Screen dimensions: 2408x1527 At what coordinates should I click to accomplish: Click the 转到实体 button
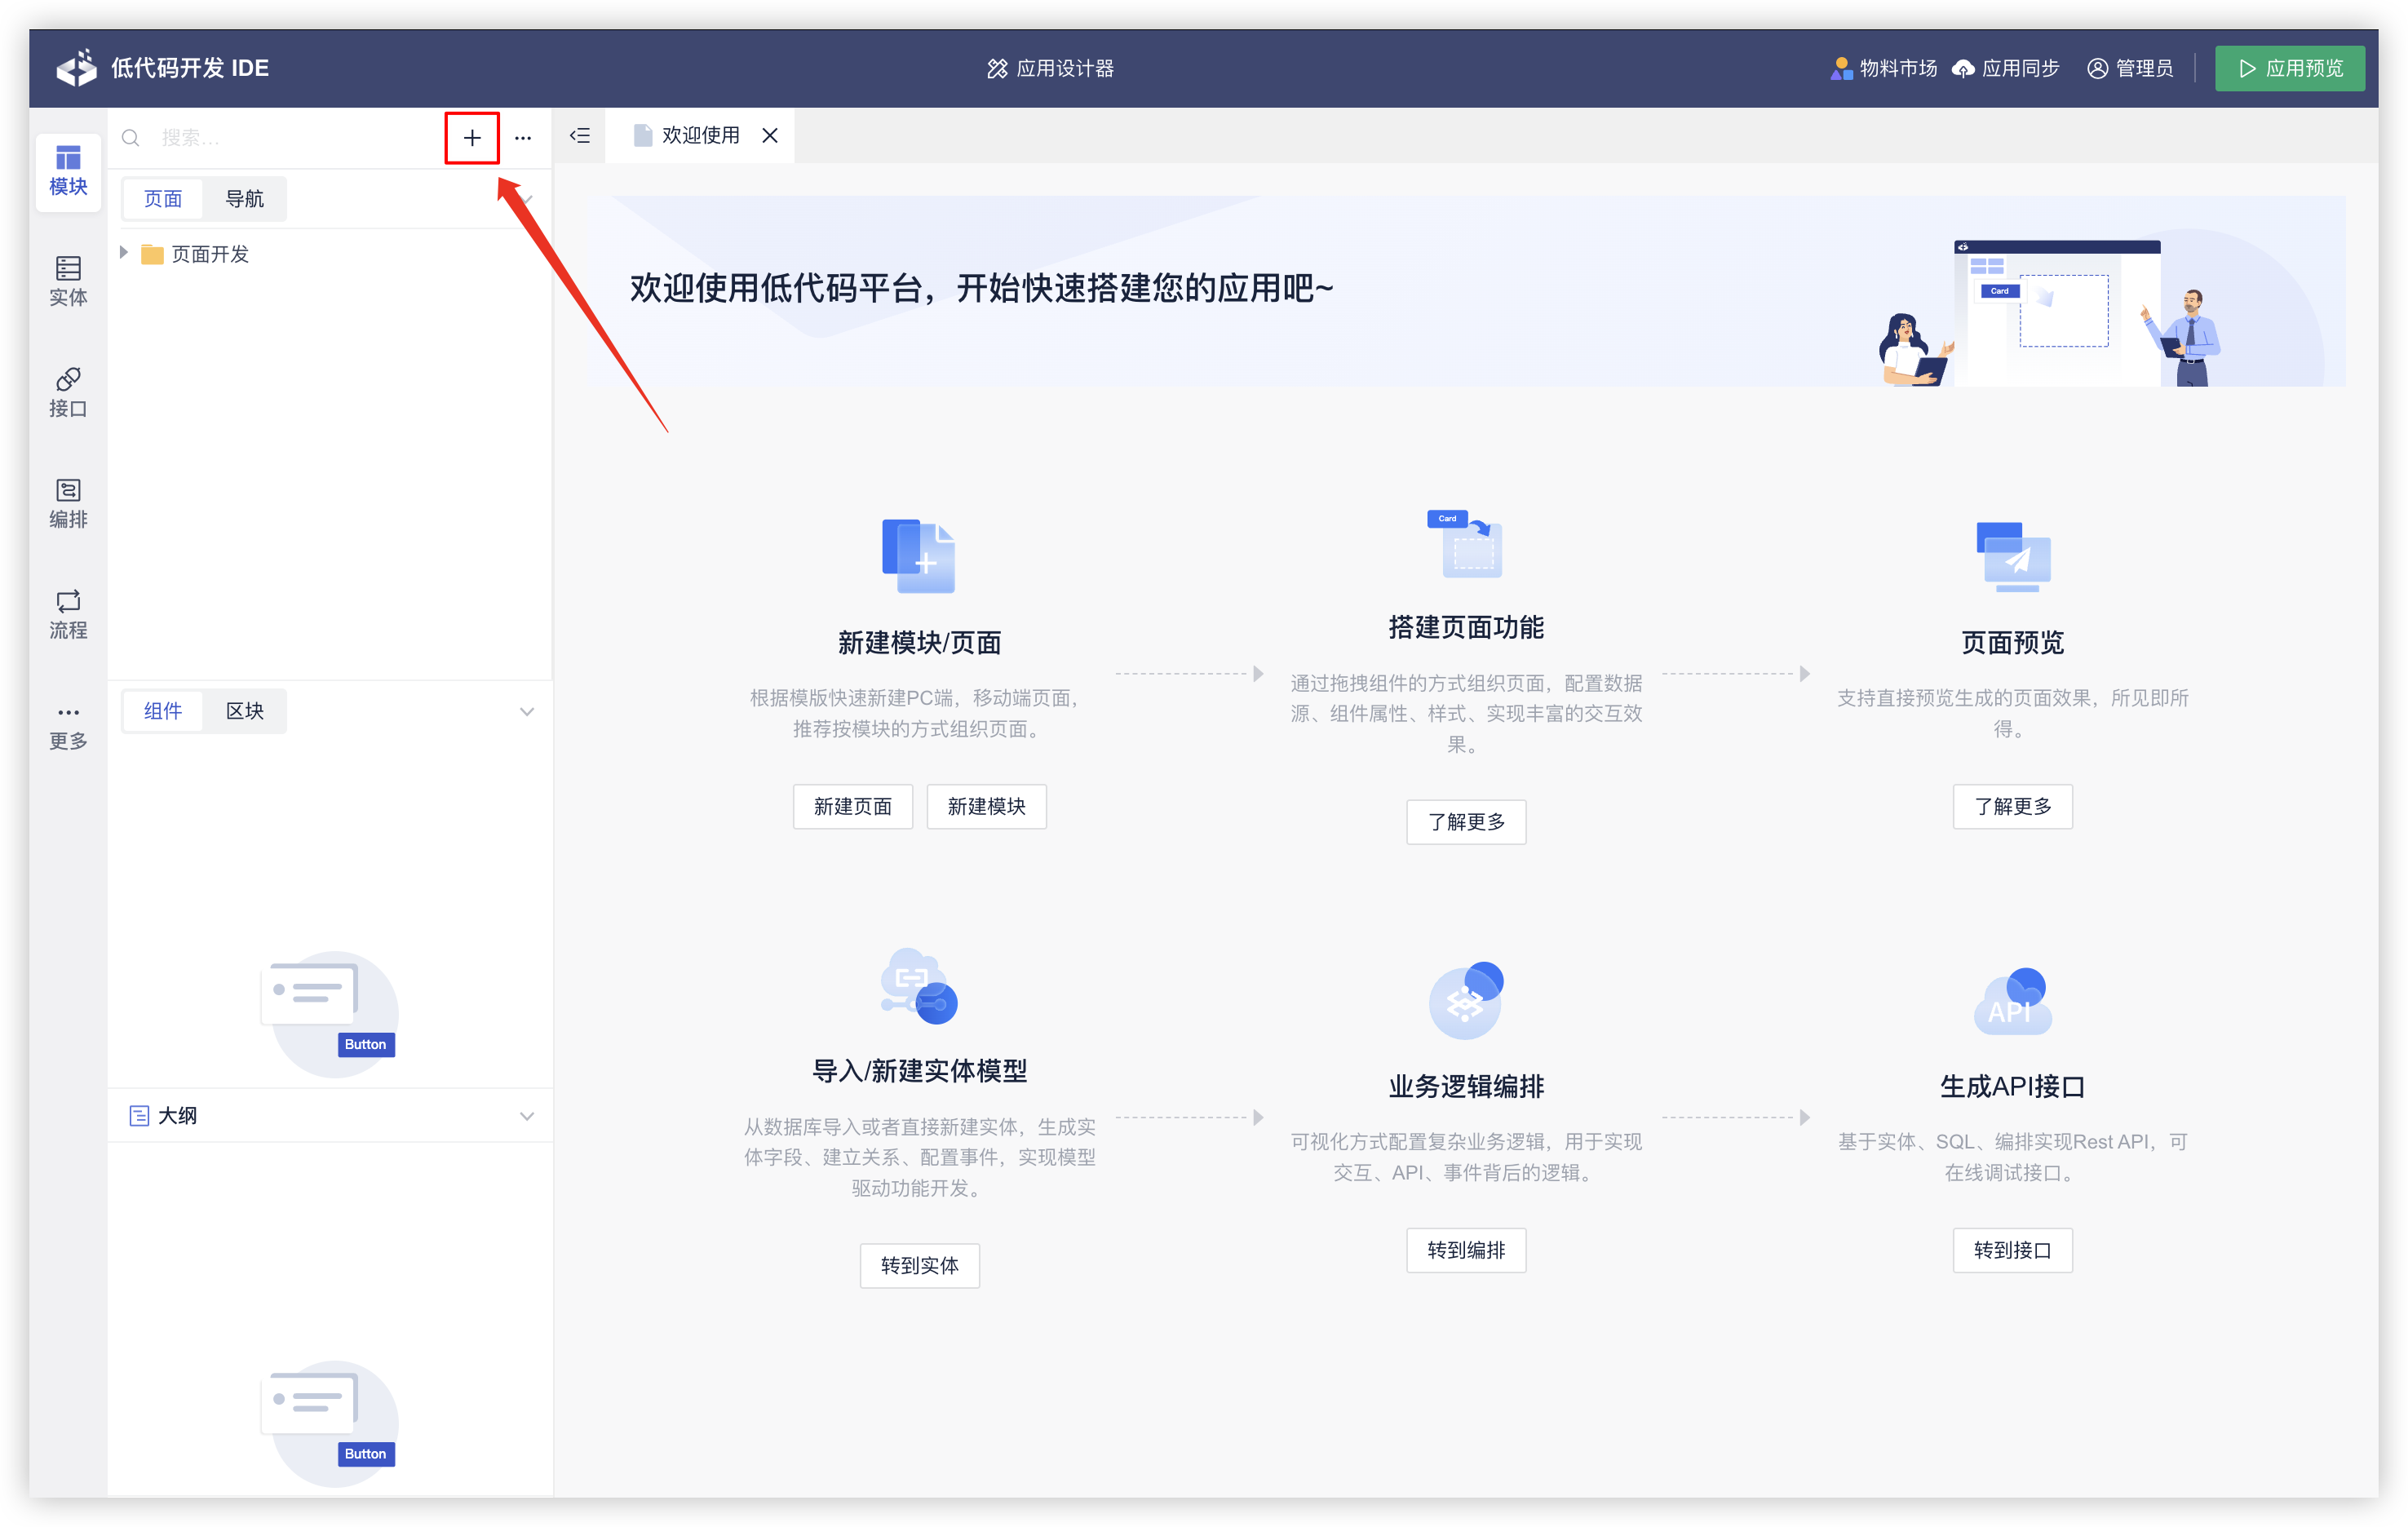pyautogui.click(x=919, y=1266)
